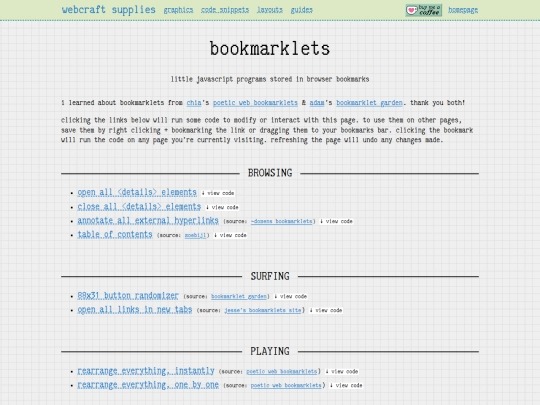This screenshot has height=405, width=540.
Task: Visit chia's link in intro text
Action: [x=194, y=103]
